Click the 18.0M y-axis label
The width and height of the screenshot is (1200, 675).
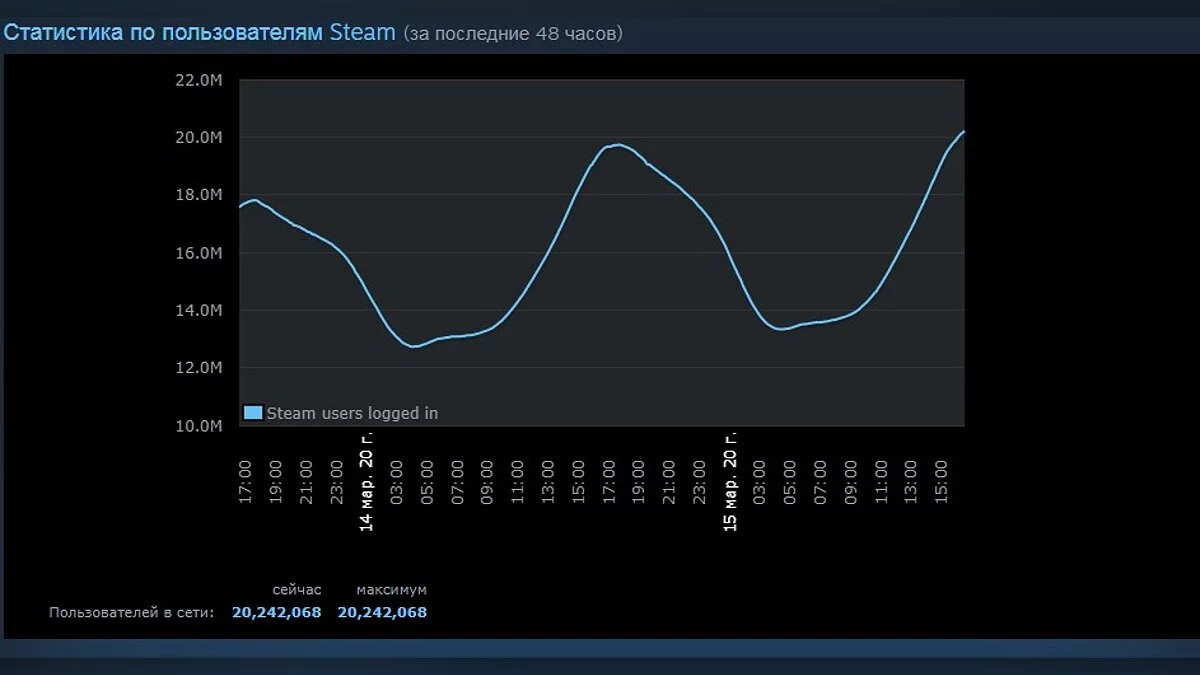[198, 195]
